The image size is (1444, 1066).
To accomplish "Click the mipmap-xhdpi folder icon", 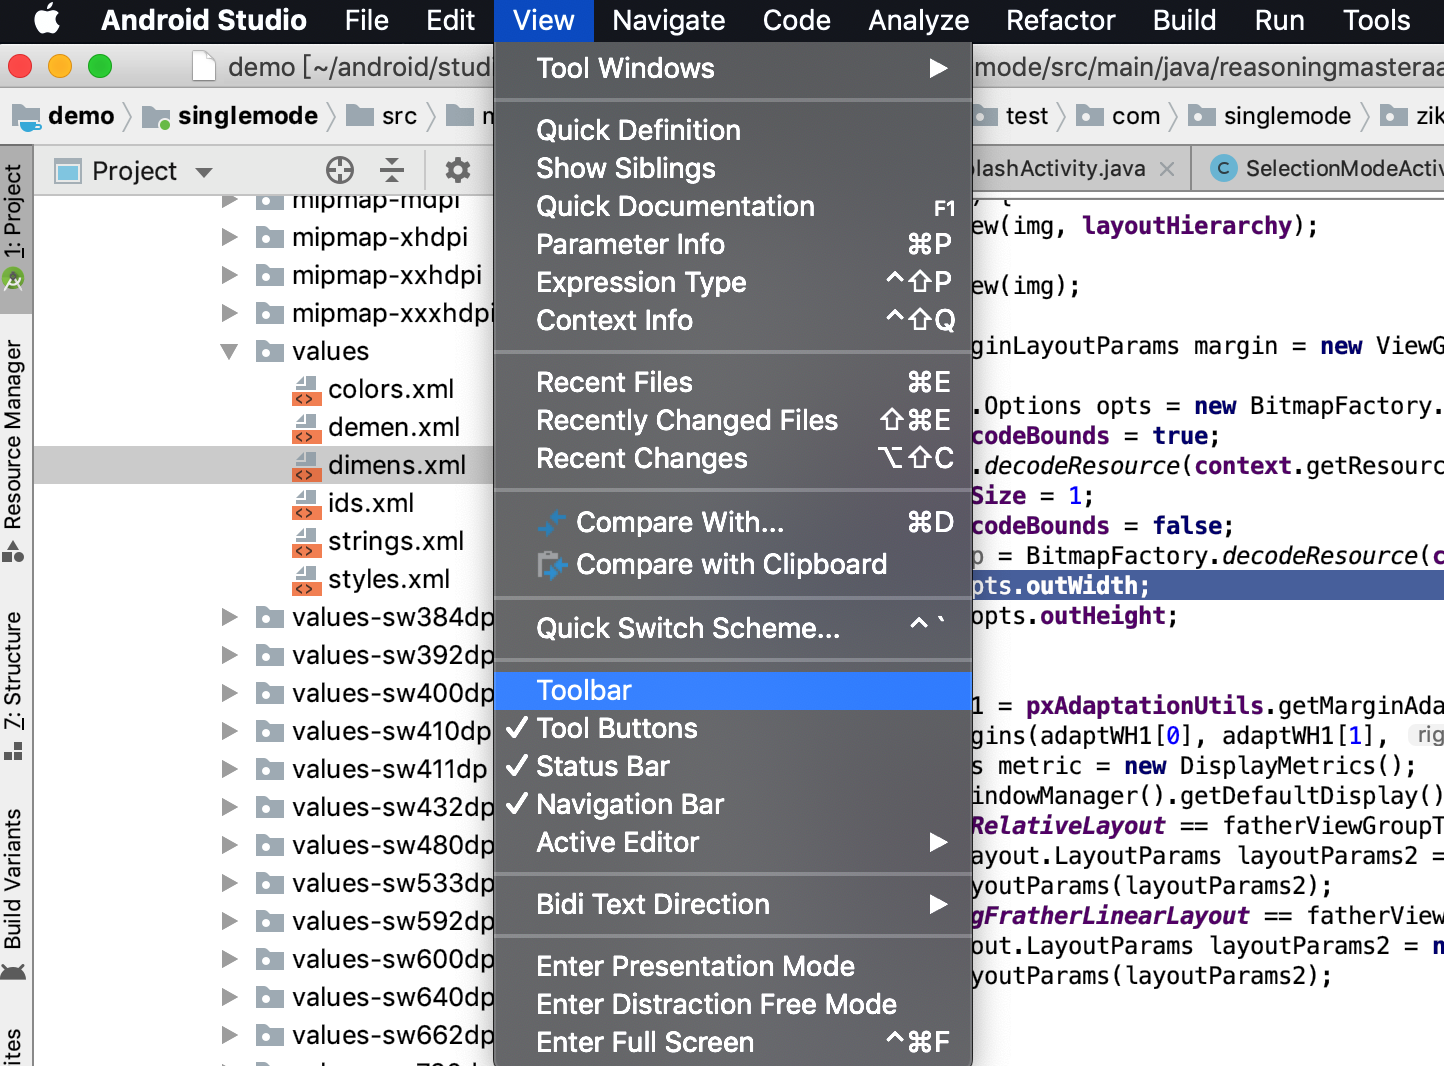I will [x=269, y=237].
